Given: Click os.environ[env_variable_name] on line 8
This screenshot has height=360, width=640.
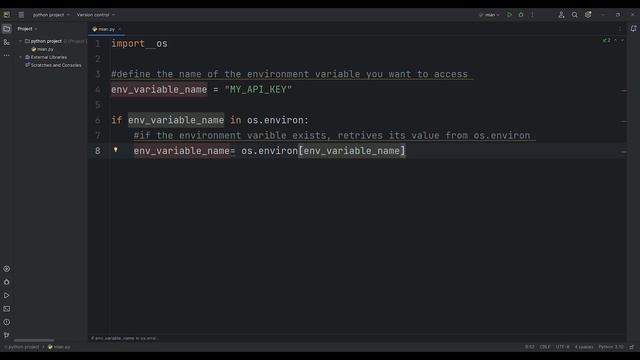Looking at the screenshot, I should pyautogui.click(x=323, y=151).
